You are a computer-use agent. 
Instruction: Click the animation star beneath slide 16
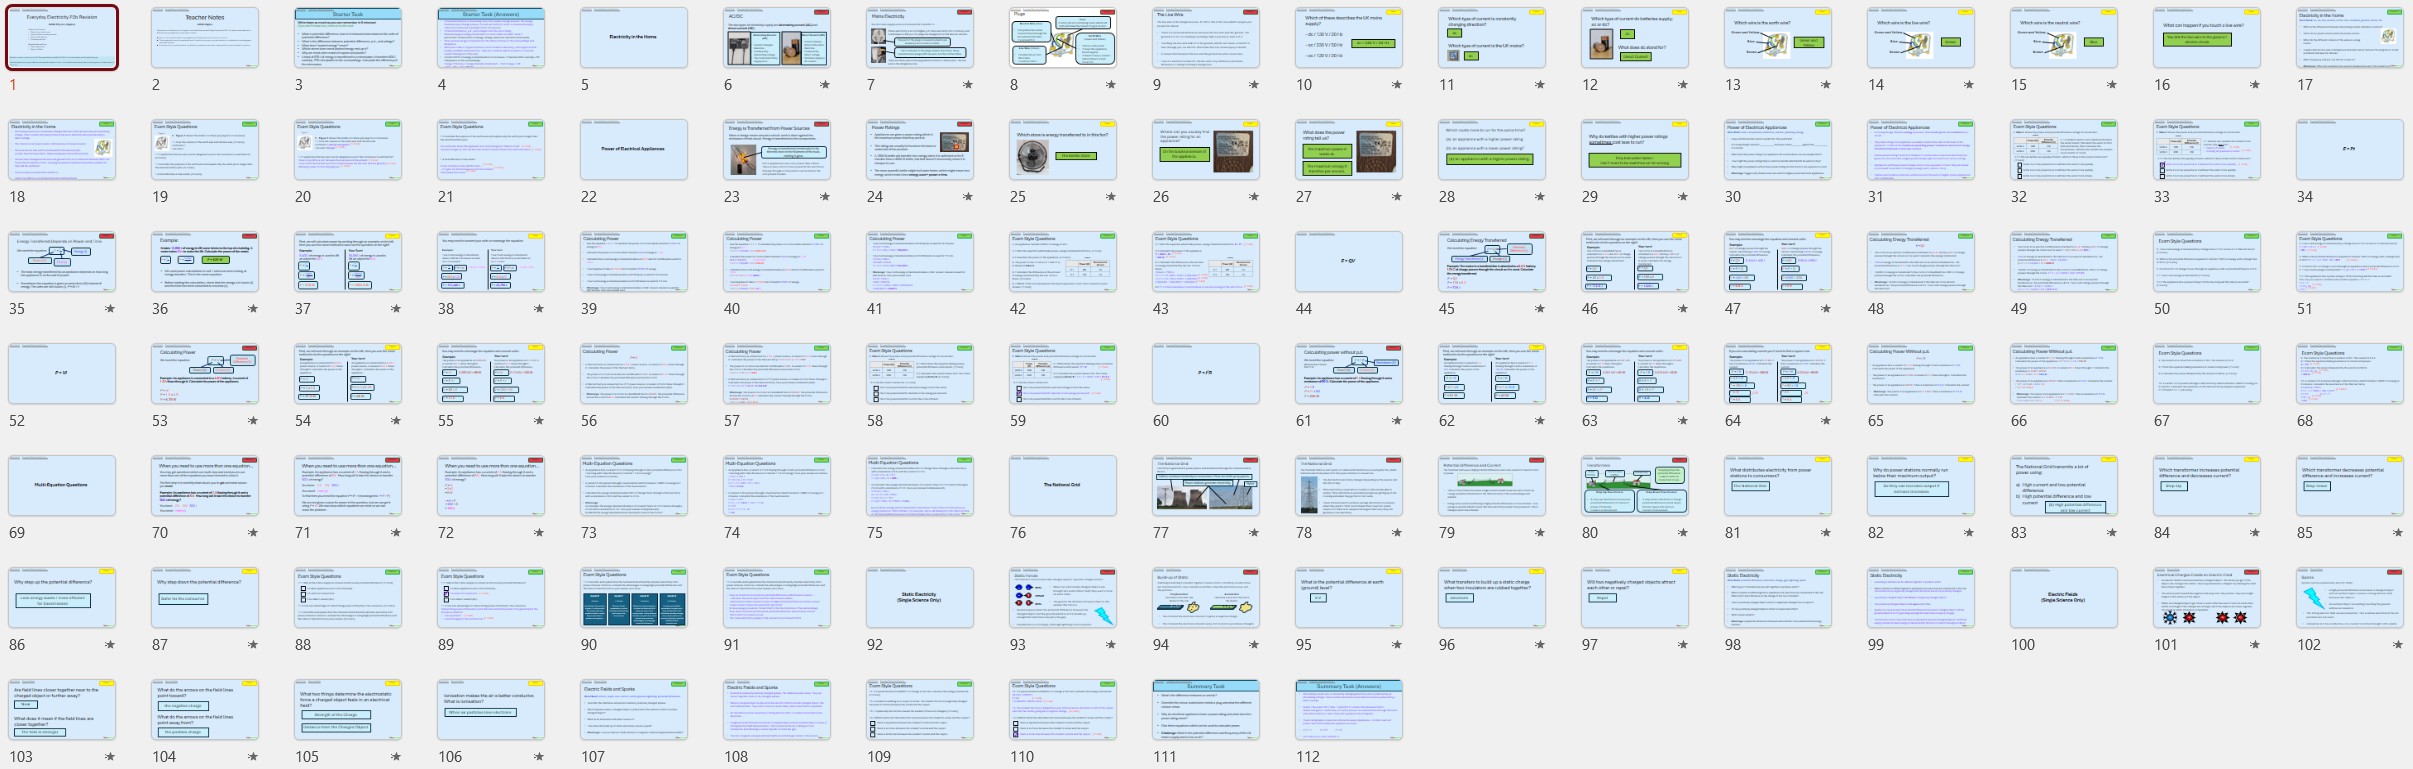point(2254,85)
